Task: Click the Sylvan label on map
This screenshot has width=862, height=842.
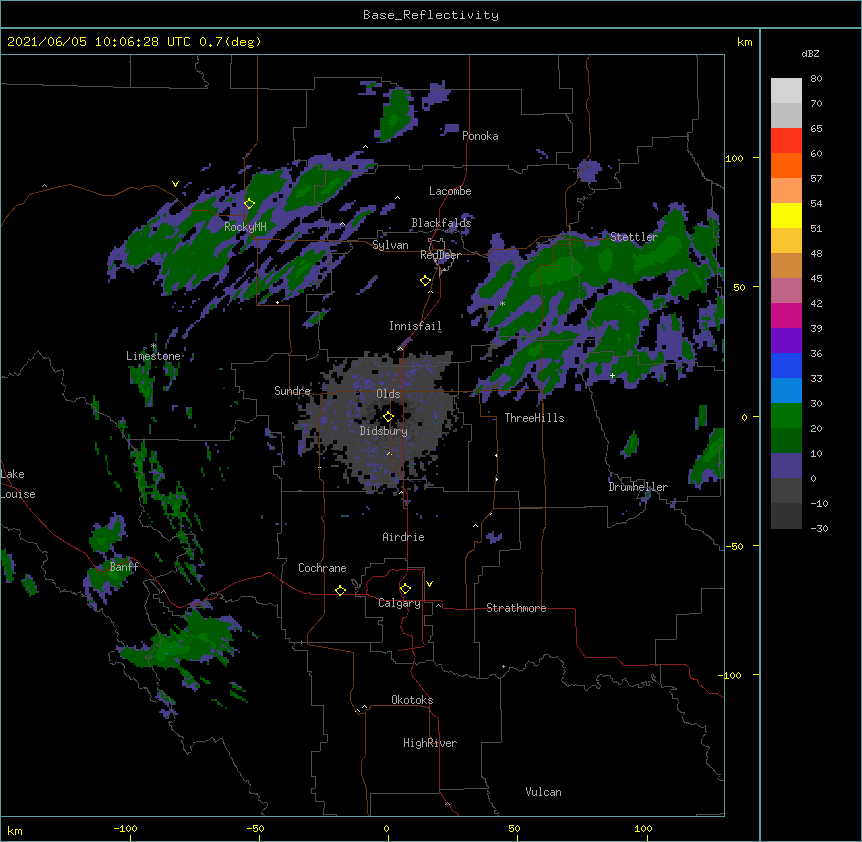Action: coord(390,245)
